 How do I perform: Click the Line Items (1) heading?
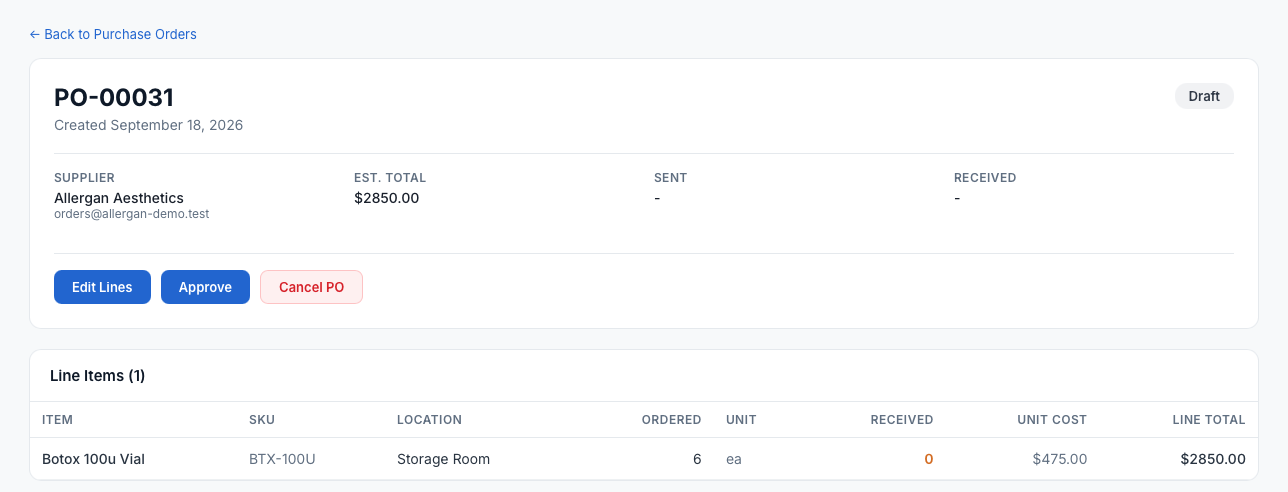tap(98, 376)
